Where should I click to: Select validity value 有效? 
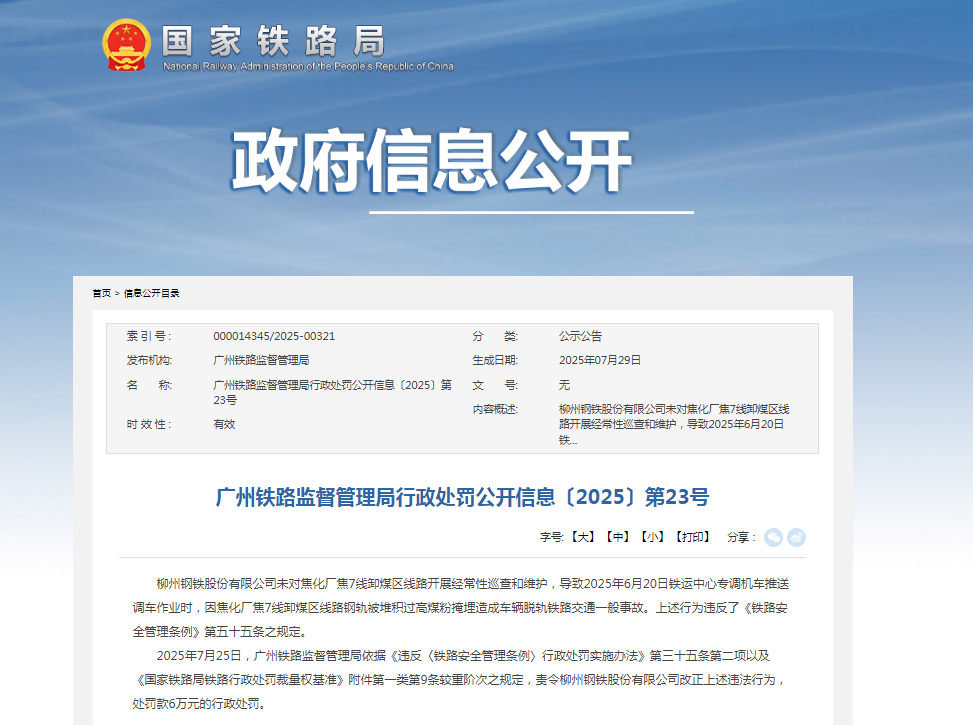click(224, 425)
